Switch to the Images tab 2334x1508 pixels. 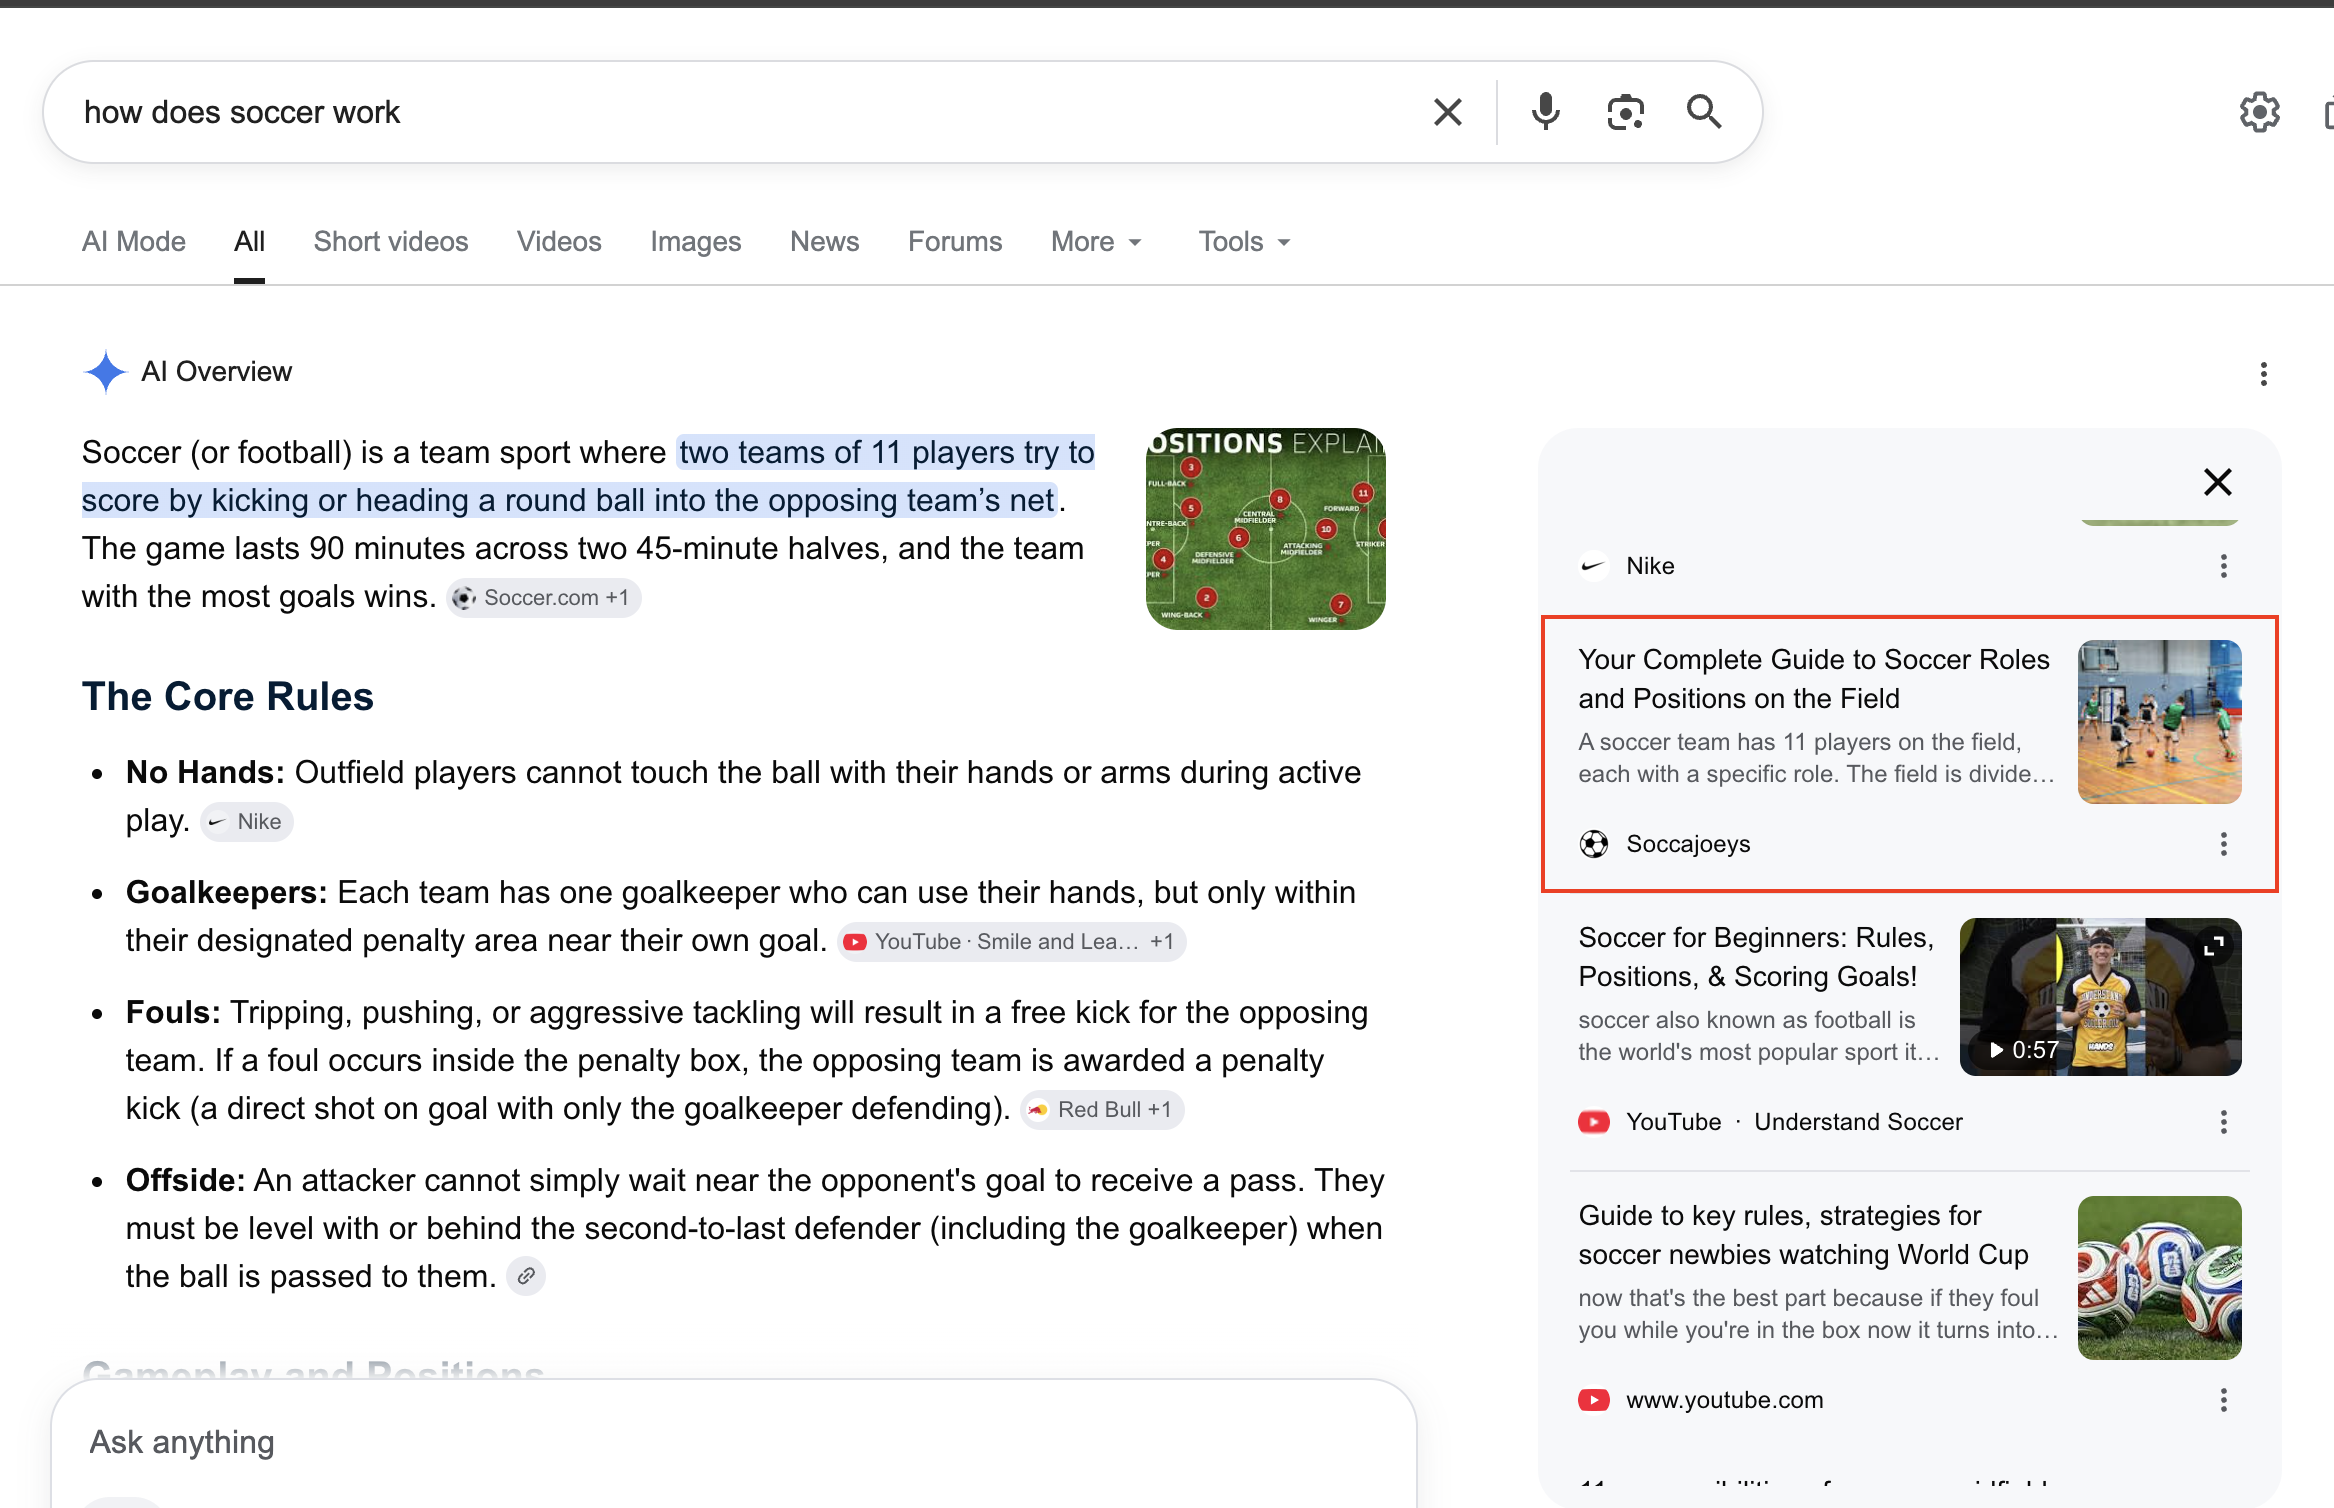coord(696,242)
